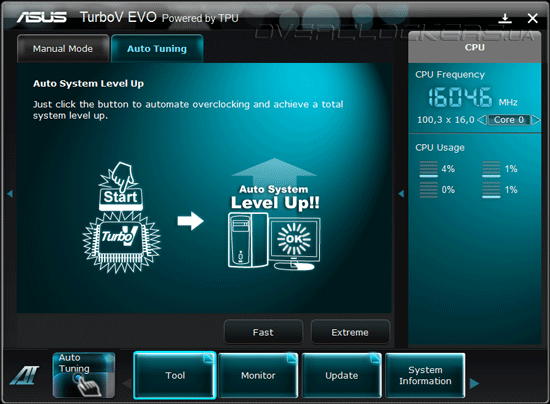Image resolution: width=550 pixels, height=404 pixels.
Task: Click the Start TurboV chip illustration
Action: coord(121,217)
